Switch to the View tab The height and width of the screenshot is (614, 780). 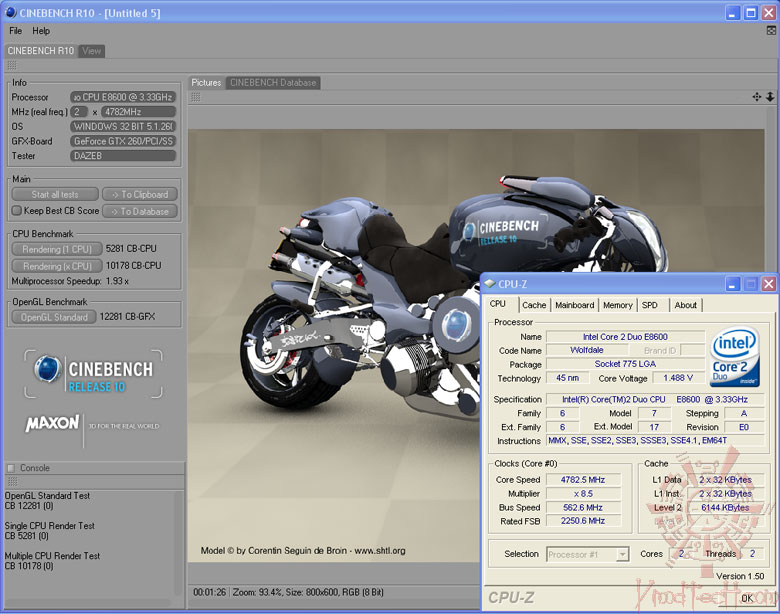pos(92,51)
